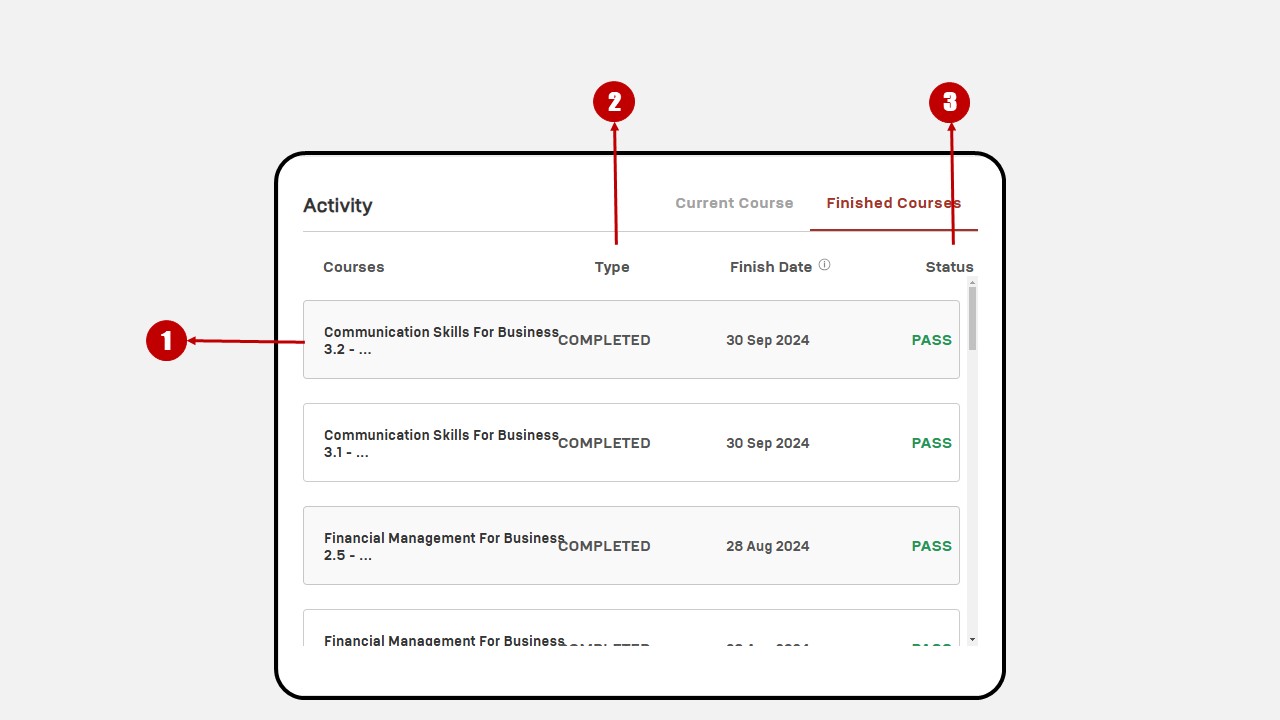
Task: Click the Status column header
Action: [949, 267]
